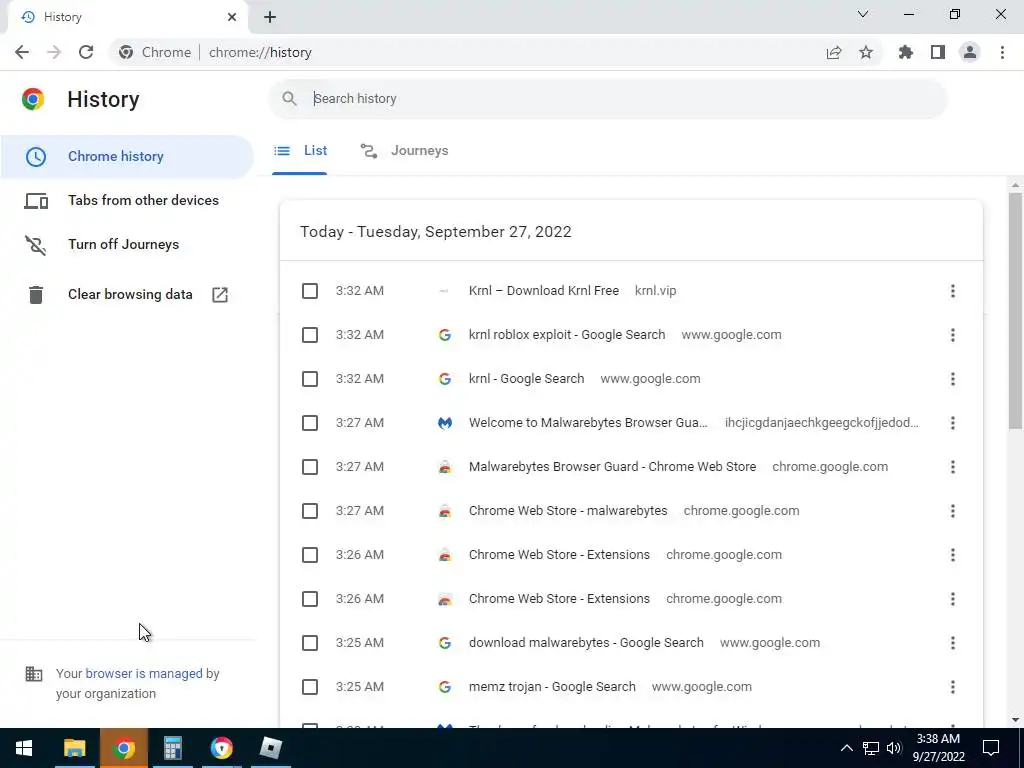Open Krnl – Download Krnl Free link
This screenshot has width=1024, height=768.
[544, 291]
